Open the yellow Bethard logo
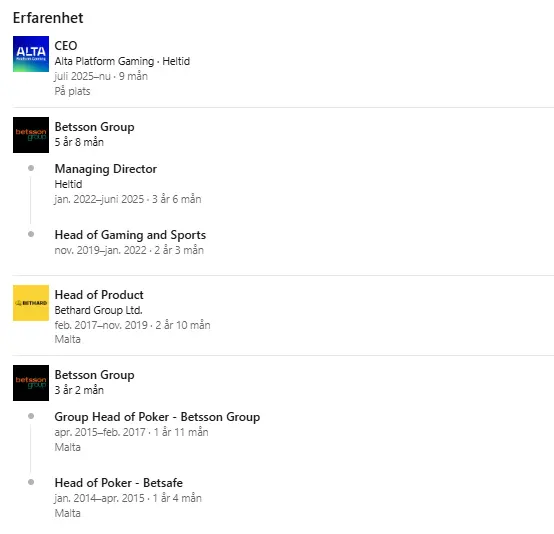The height and width of the screenshot is (534, 554). (x=31, y=303)
